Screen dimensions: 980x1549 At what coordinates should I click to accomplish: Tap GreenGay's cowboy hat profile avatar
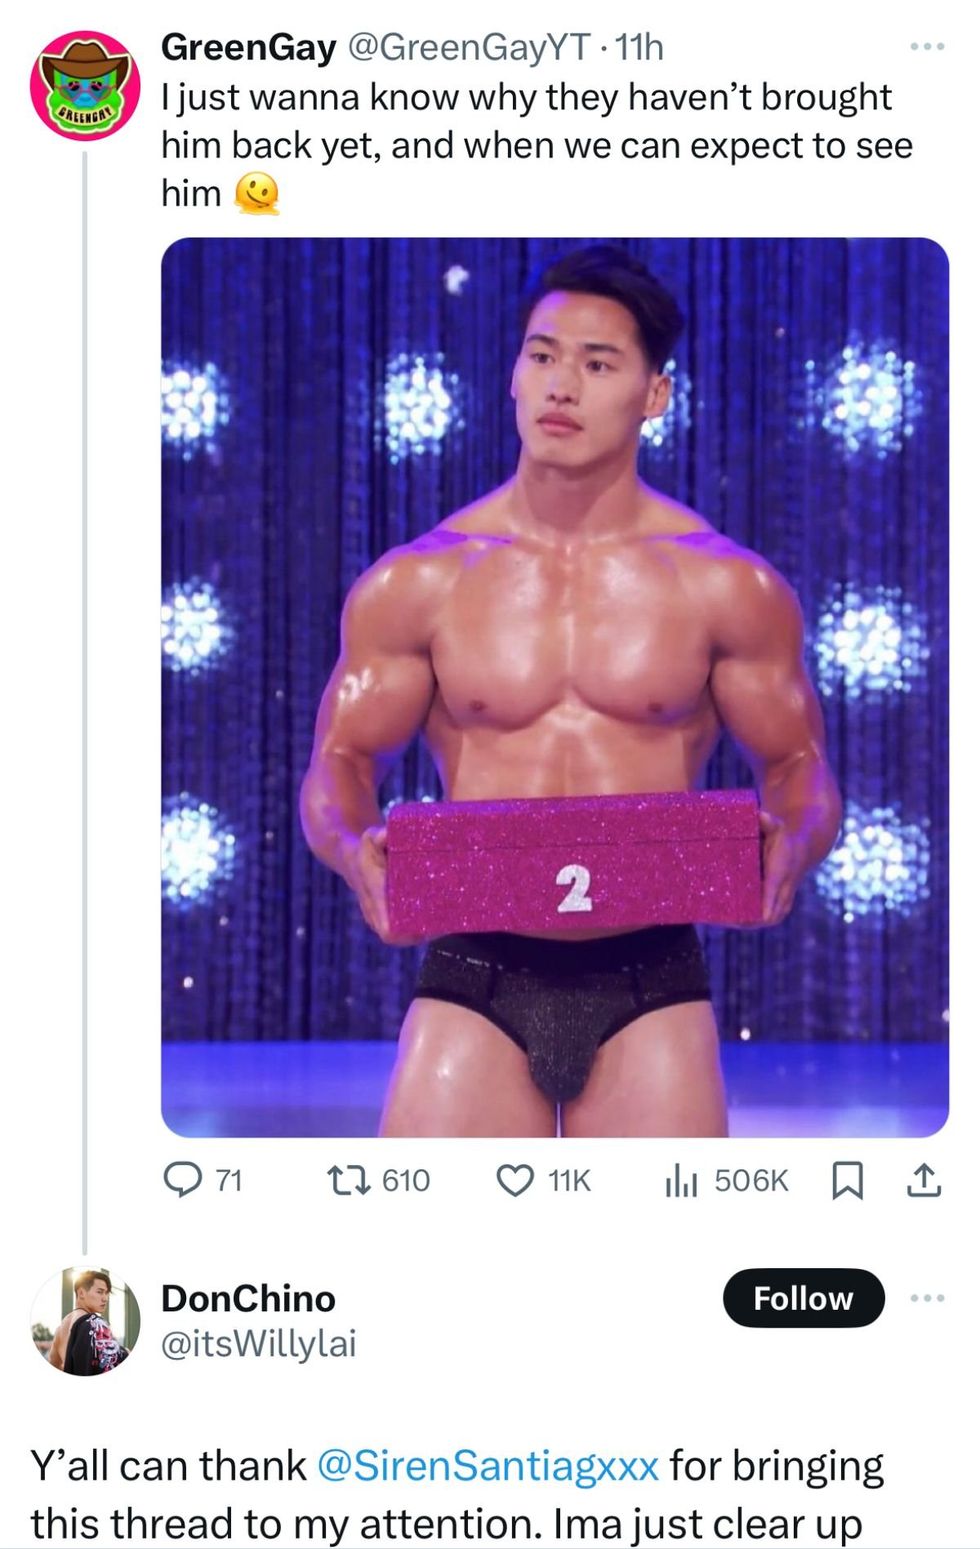click(x=85, y=85)
